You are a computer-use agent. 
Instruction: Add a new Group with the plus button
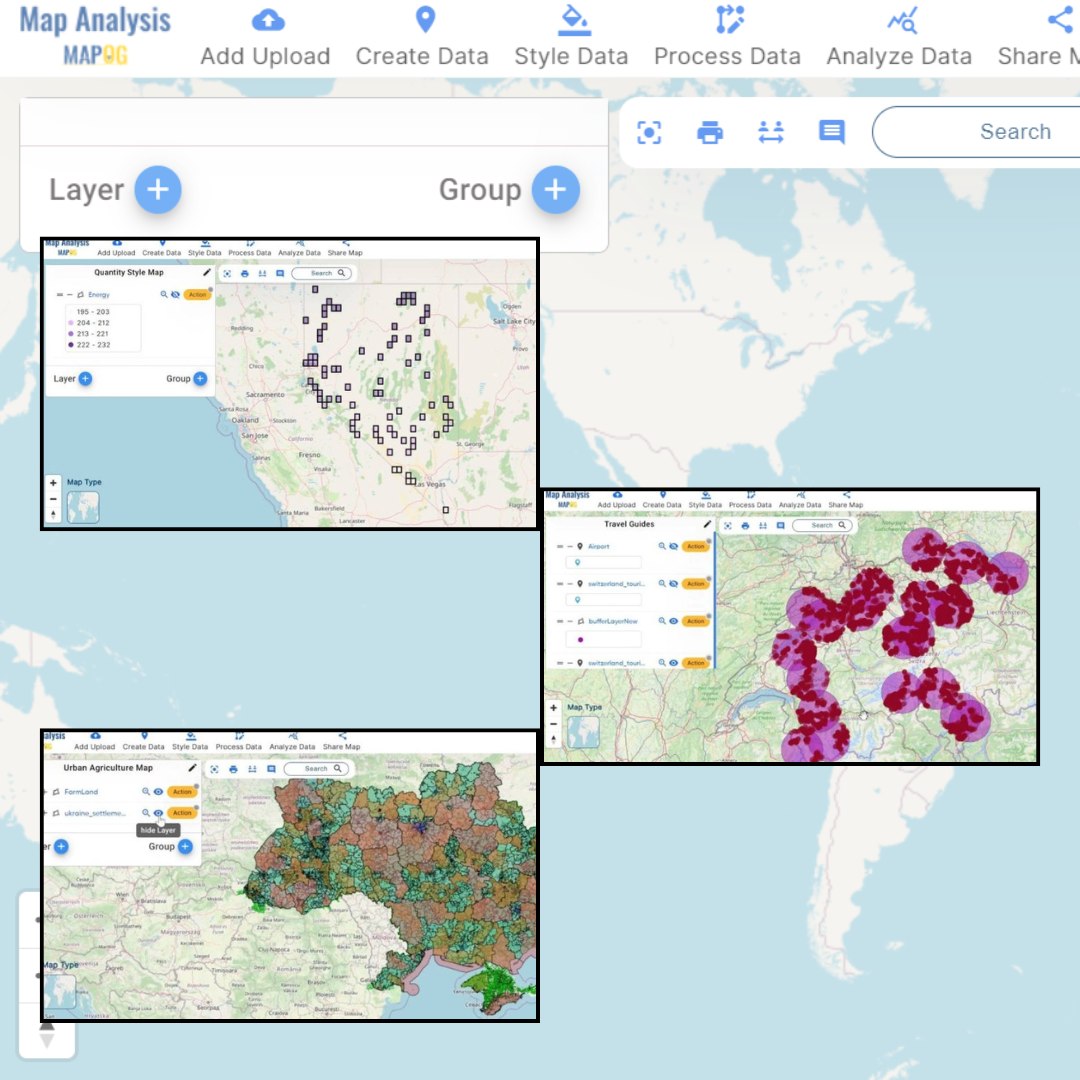(555, 190)
